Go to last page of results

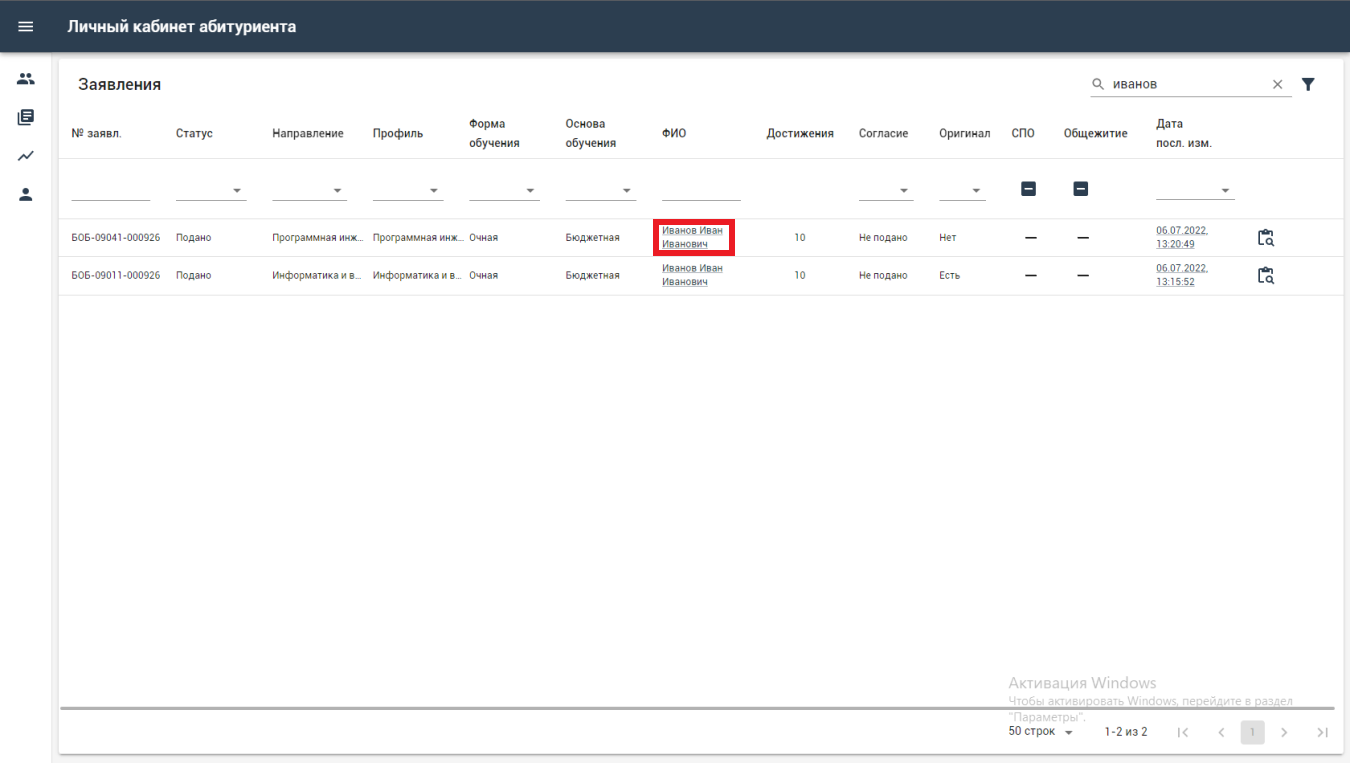coord(1322,732)
